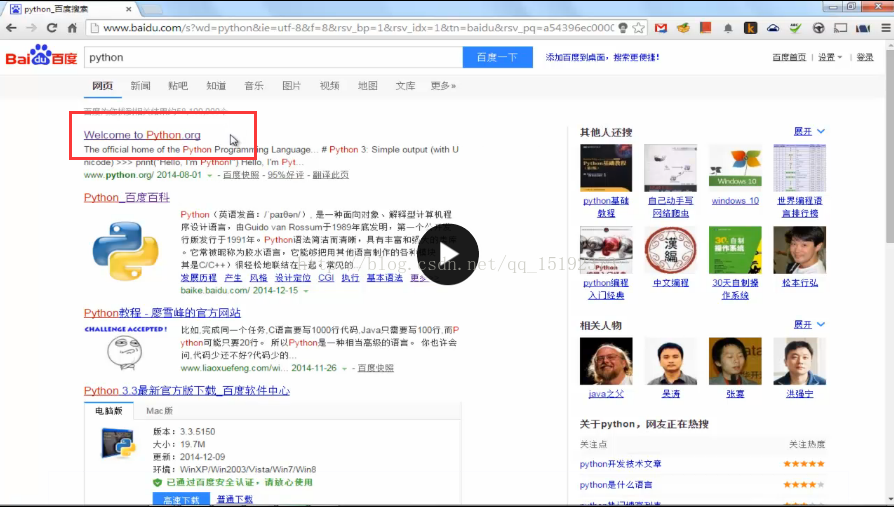Open the 更多» category menu

pos(443,86)
